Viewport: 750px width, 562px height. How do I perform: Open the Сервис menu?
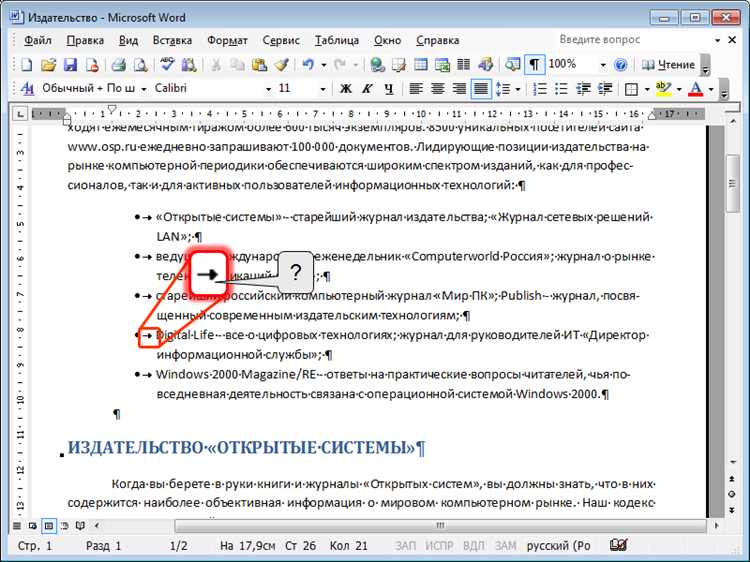281,40
